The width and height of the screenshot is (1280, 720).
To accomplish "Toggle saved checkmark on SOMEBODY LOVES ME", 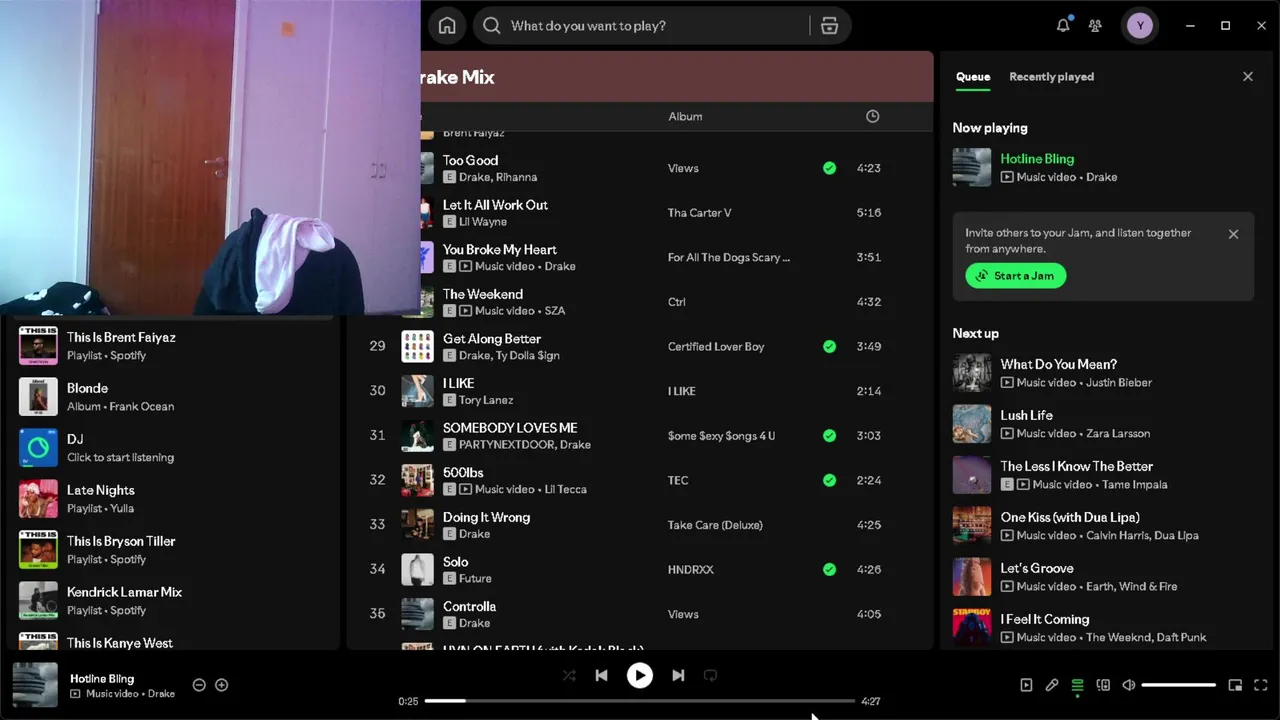I will point(829,436).
